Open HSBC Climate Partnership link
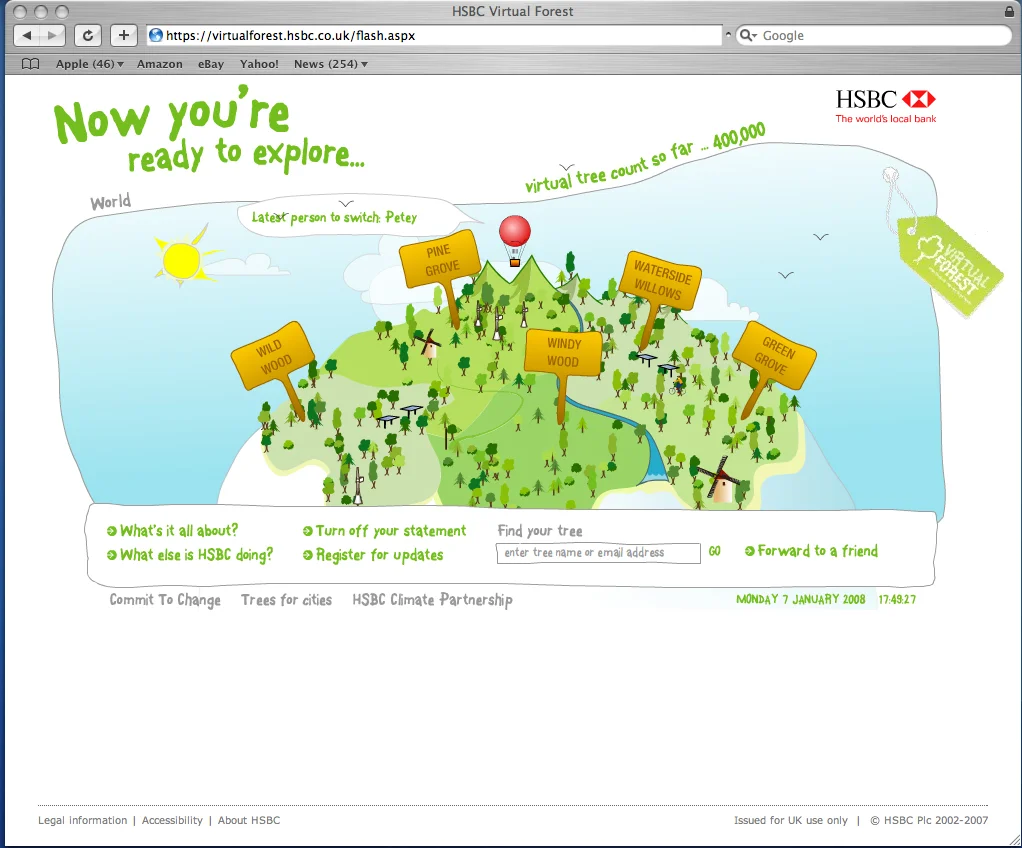Image resolution: width=1022 pixels, height=848 pixels. click(432, 600)
